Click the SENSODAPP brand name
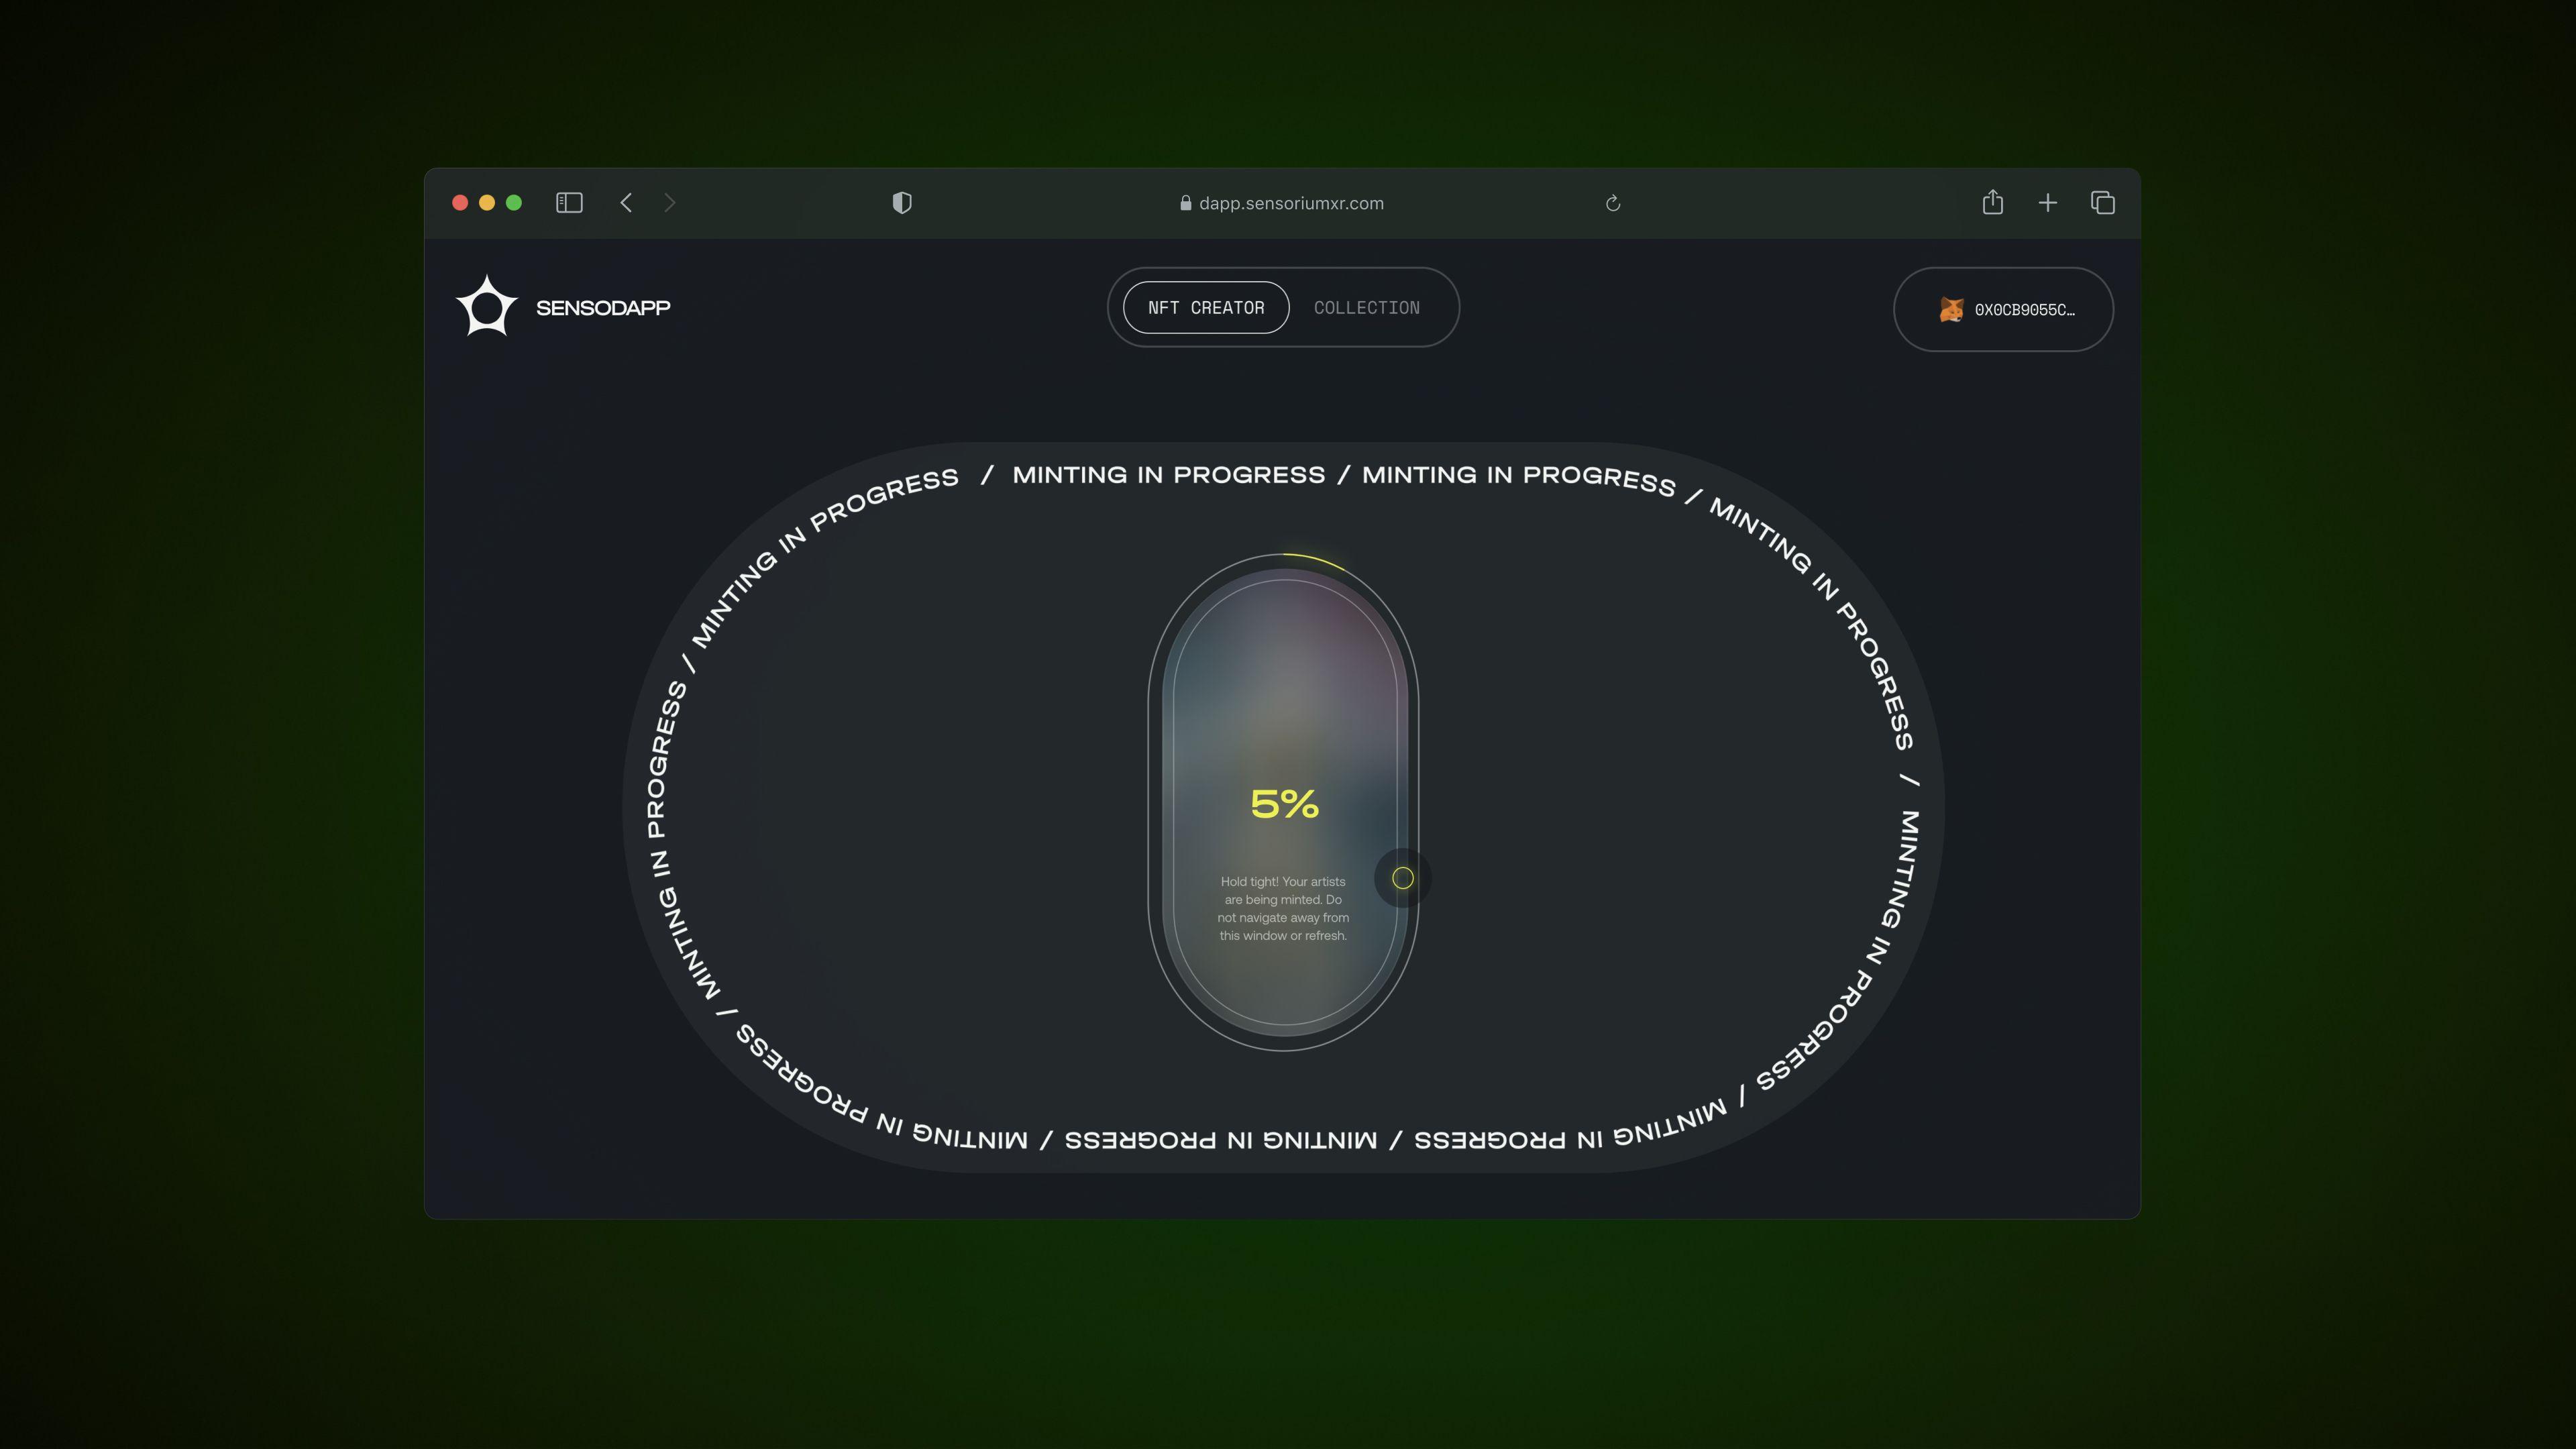This screenshot has width=2576, height=1449. pyautogui.click(x=603, y=308)
